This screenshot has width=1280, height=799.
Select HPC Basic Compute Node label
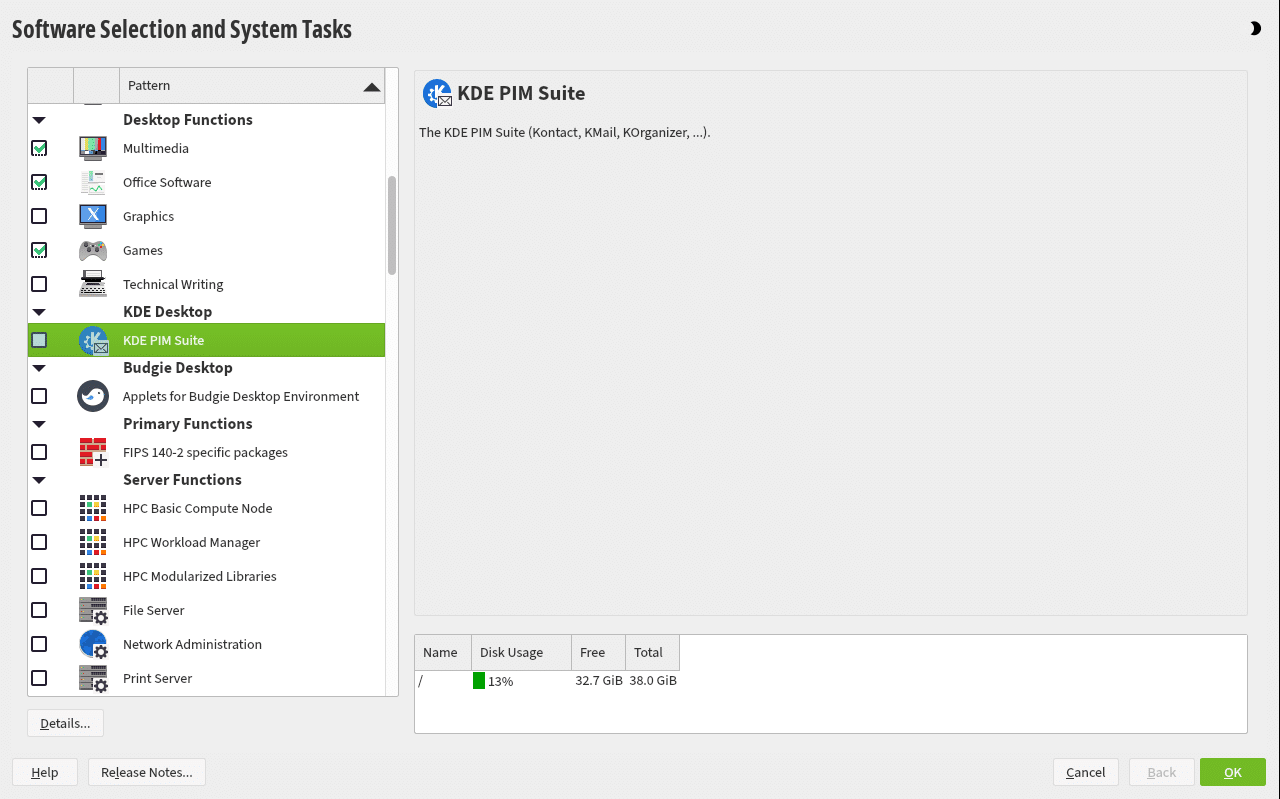(198, 508)
